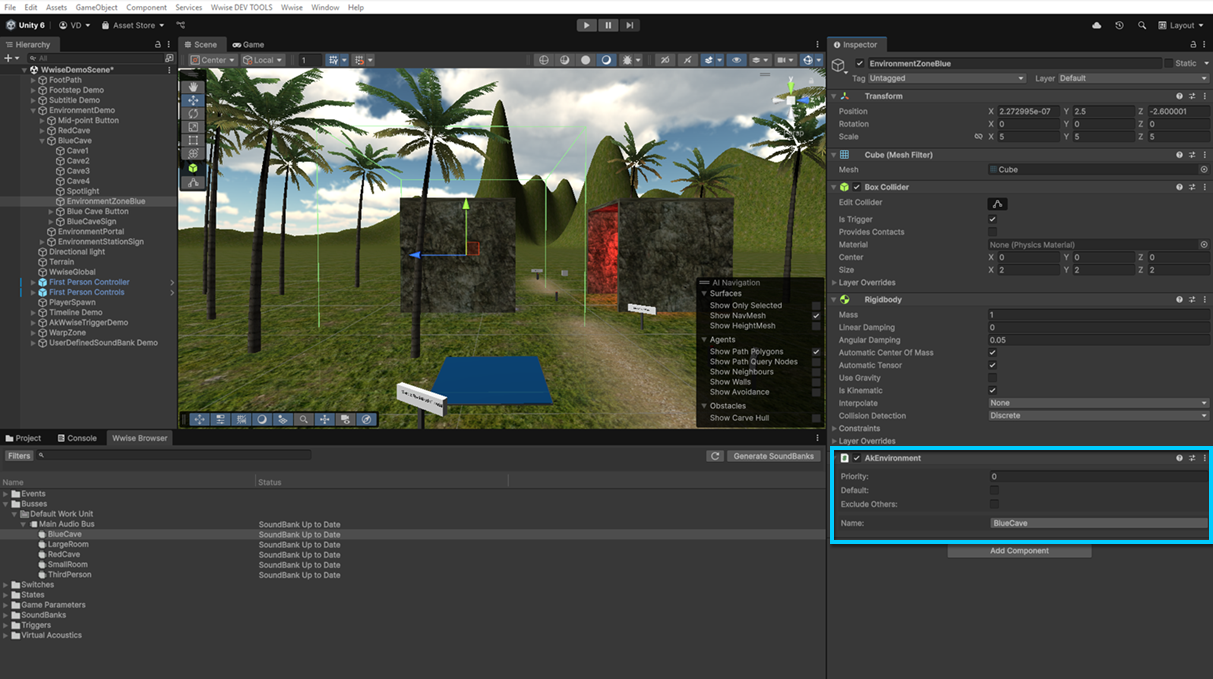Click the Edit Collider icon button
1213x679 pixels.
[997, 203]
